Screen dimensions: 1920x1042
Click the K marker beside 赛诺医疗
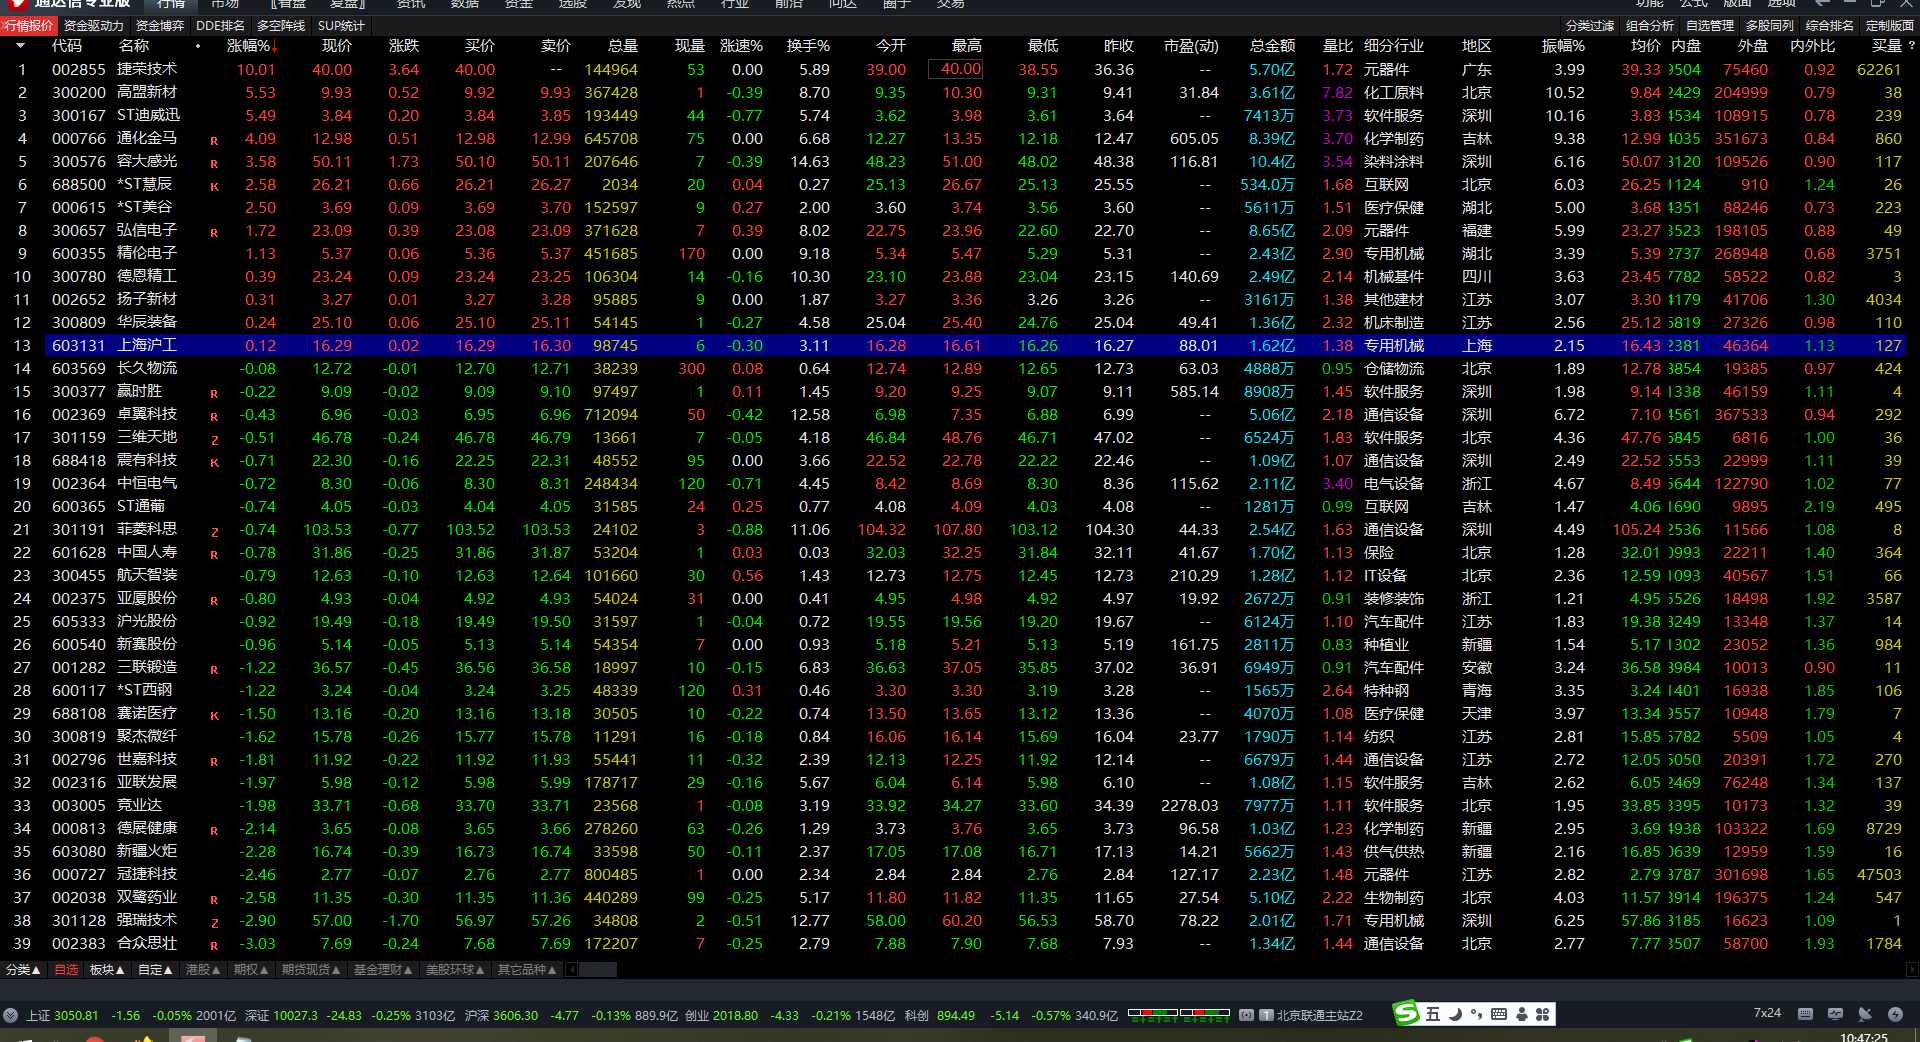214,716
